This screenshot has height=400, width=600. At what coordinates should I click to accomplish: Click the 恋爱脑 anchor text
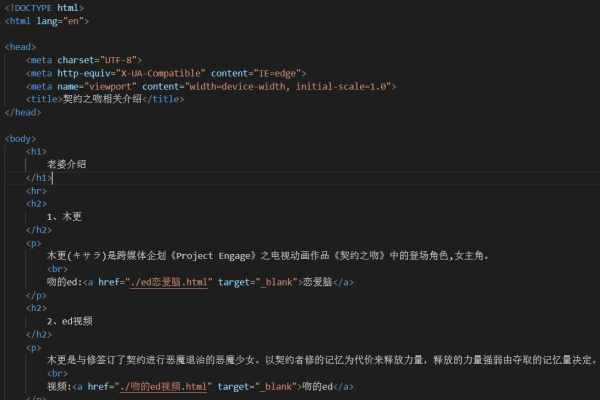click(318, 282)
